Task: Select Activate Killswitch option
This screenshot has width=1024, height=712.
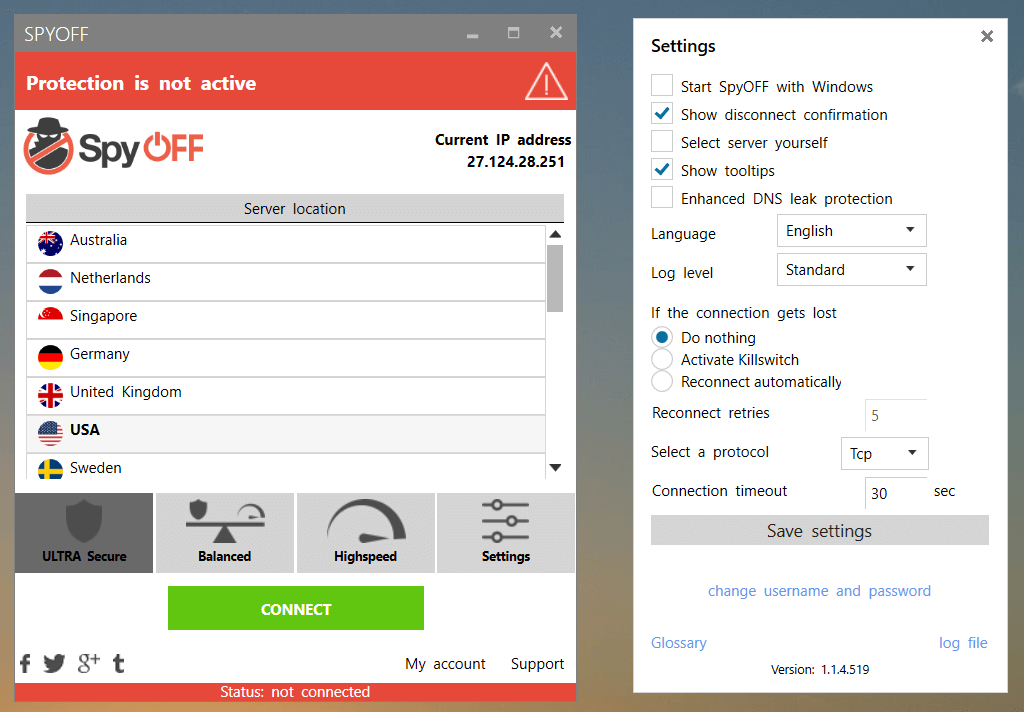Action: point(662,359)
